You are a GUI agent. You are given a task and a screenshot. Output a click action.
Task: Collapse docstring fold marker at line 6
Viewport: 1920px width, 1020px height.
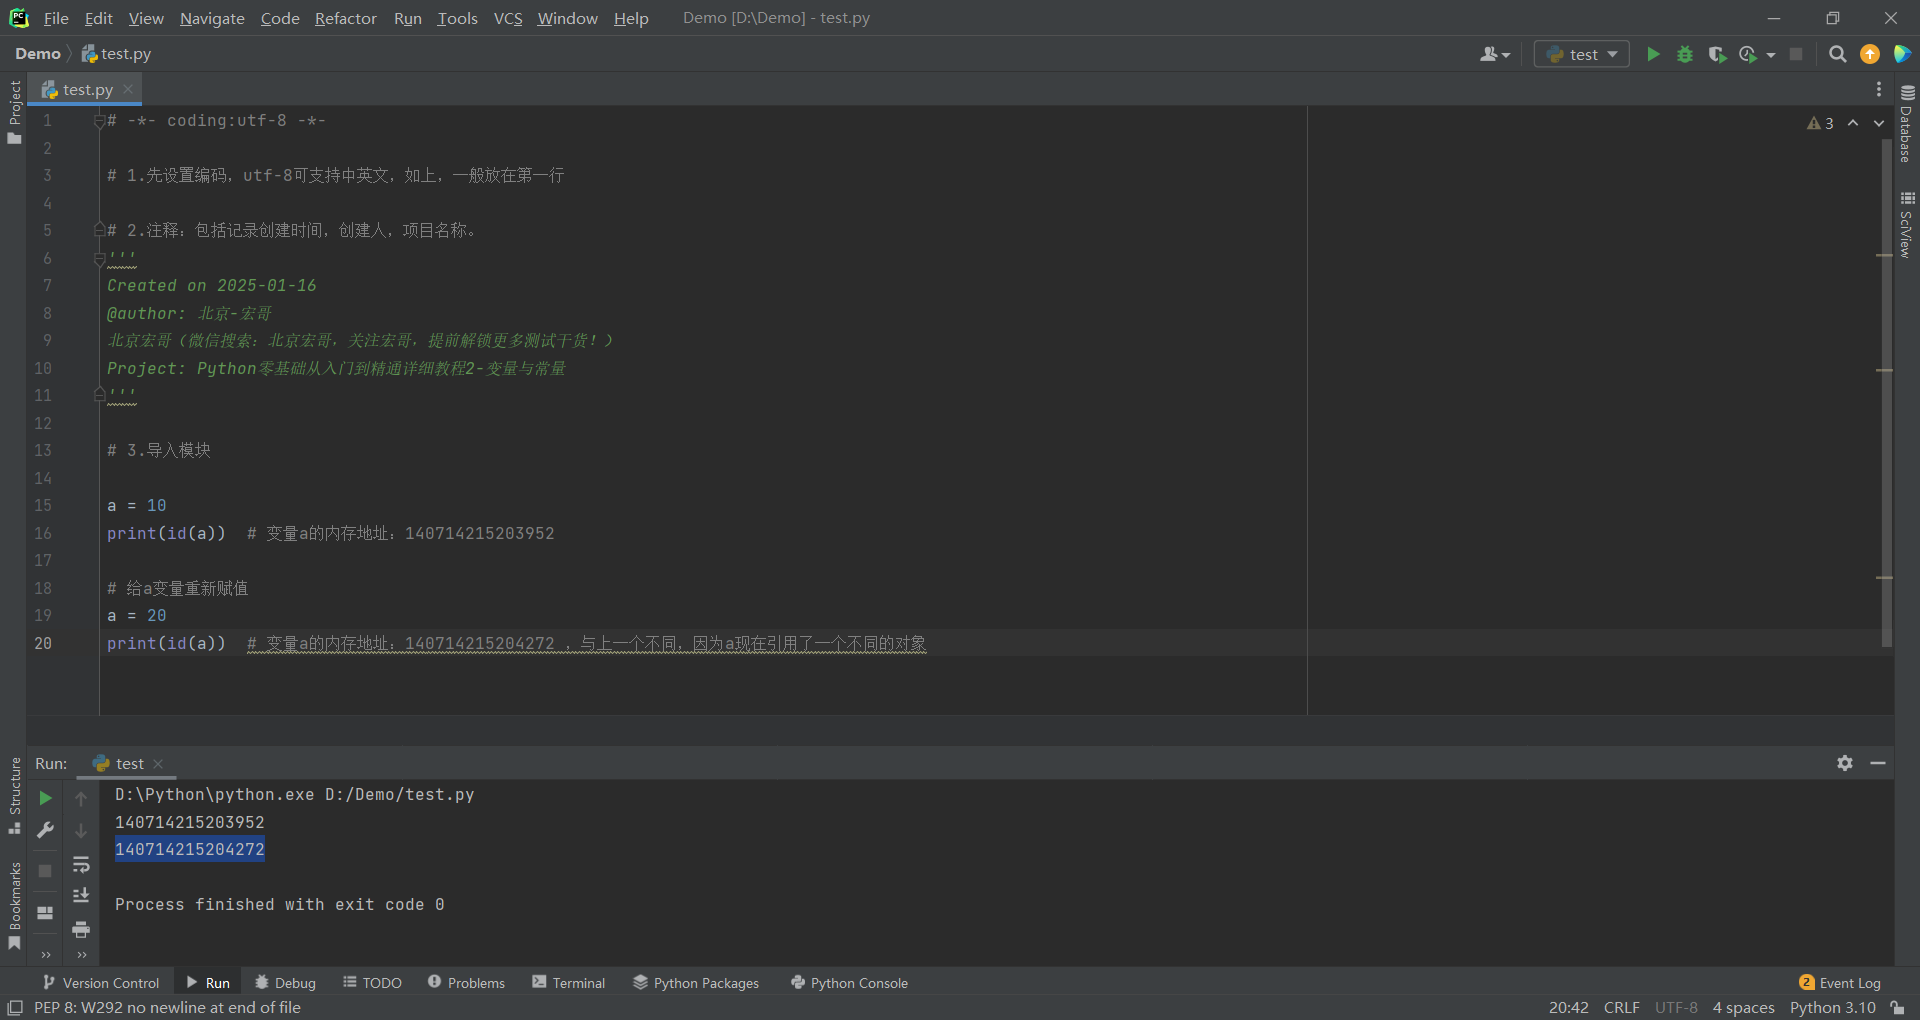click(99, 258)
